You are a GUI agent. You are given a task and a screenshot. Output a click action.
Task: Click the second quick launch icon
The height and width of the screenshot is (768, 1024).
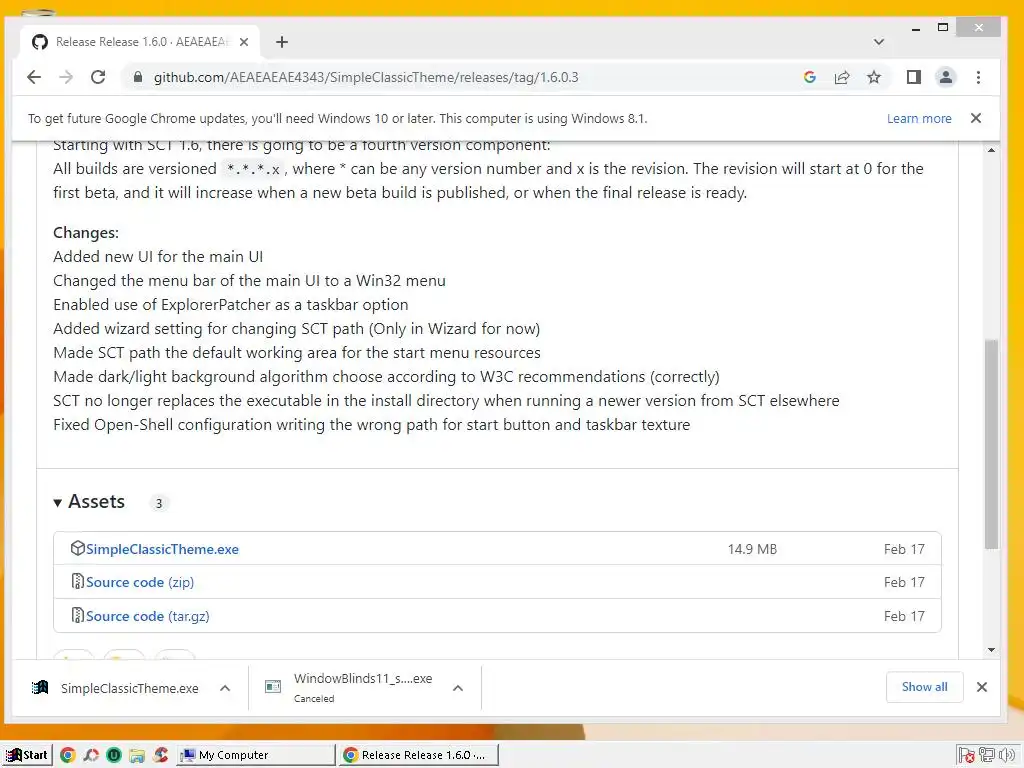pos(91,755)
